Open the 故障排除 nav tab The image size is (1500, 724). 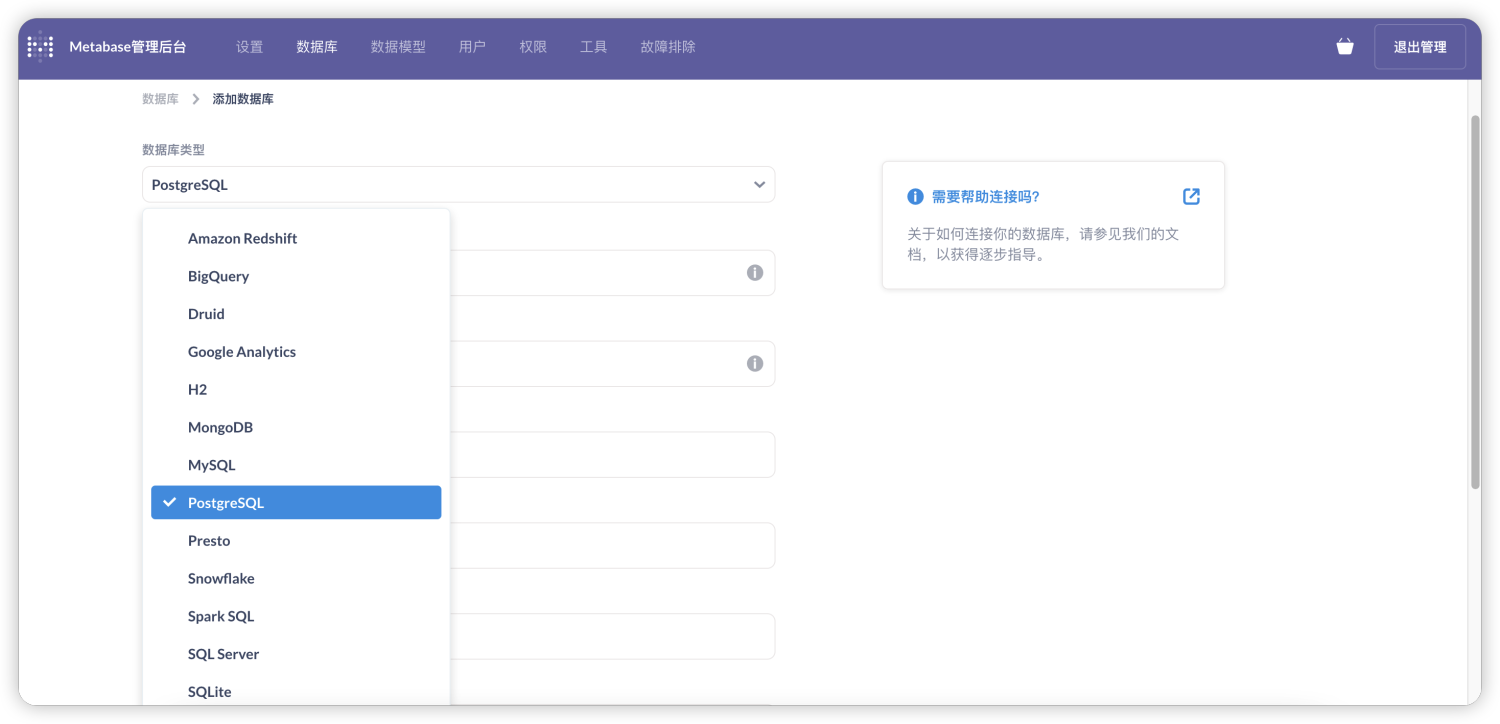click(x=668, y=47)
